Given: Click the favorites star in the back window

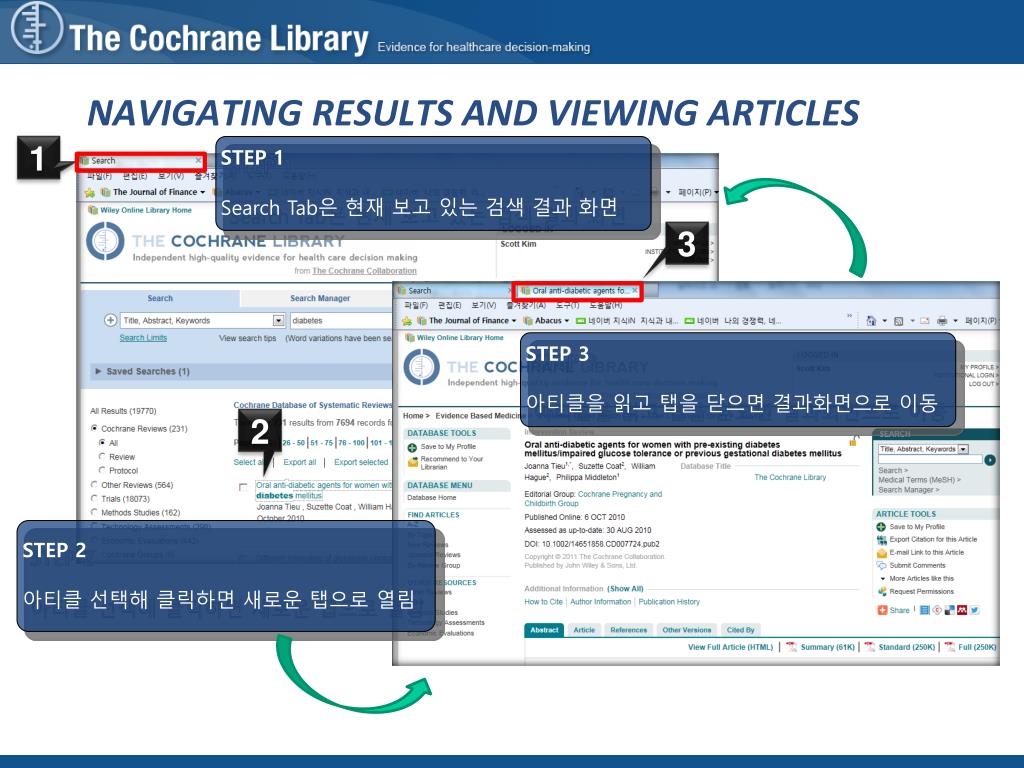Looking at the screenshot, I should pyautogui.click(x=89, y=192).
